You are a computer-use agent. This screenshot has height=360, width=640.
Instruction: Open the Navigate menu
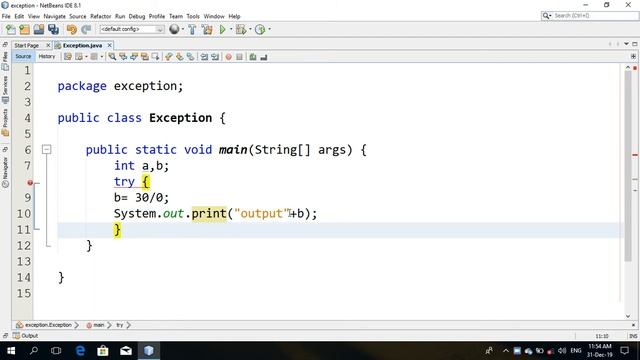tap(54, 16)
